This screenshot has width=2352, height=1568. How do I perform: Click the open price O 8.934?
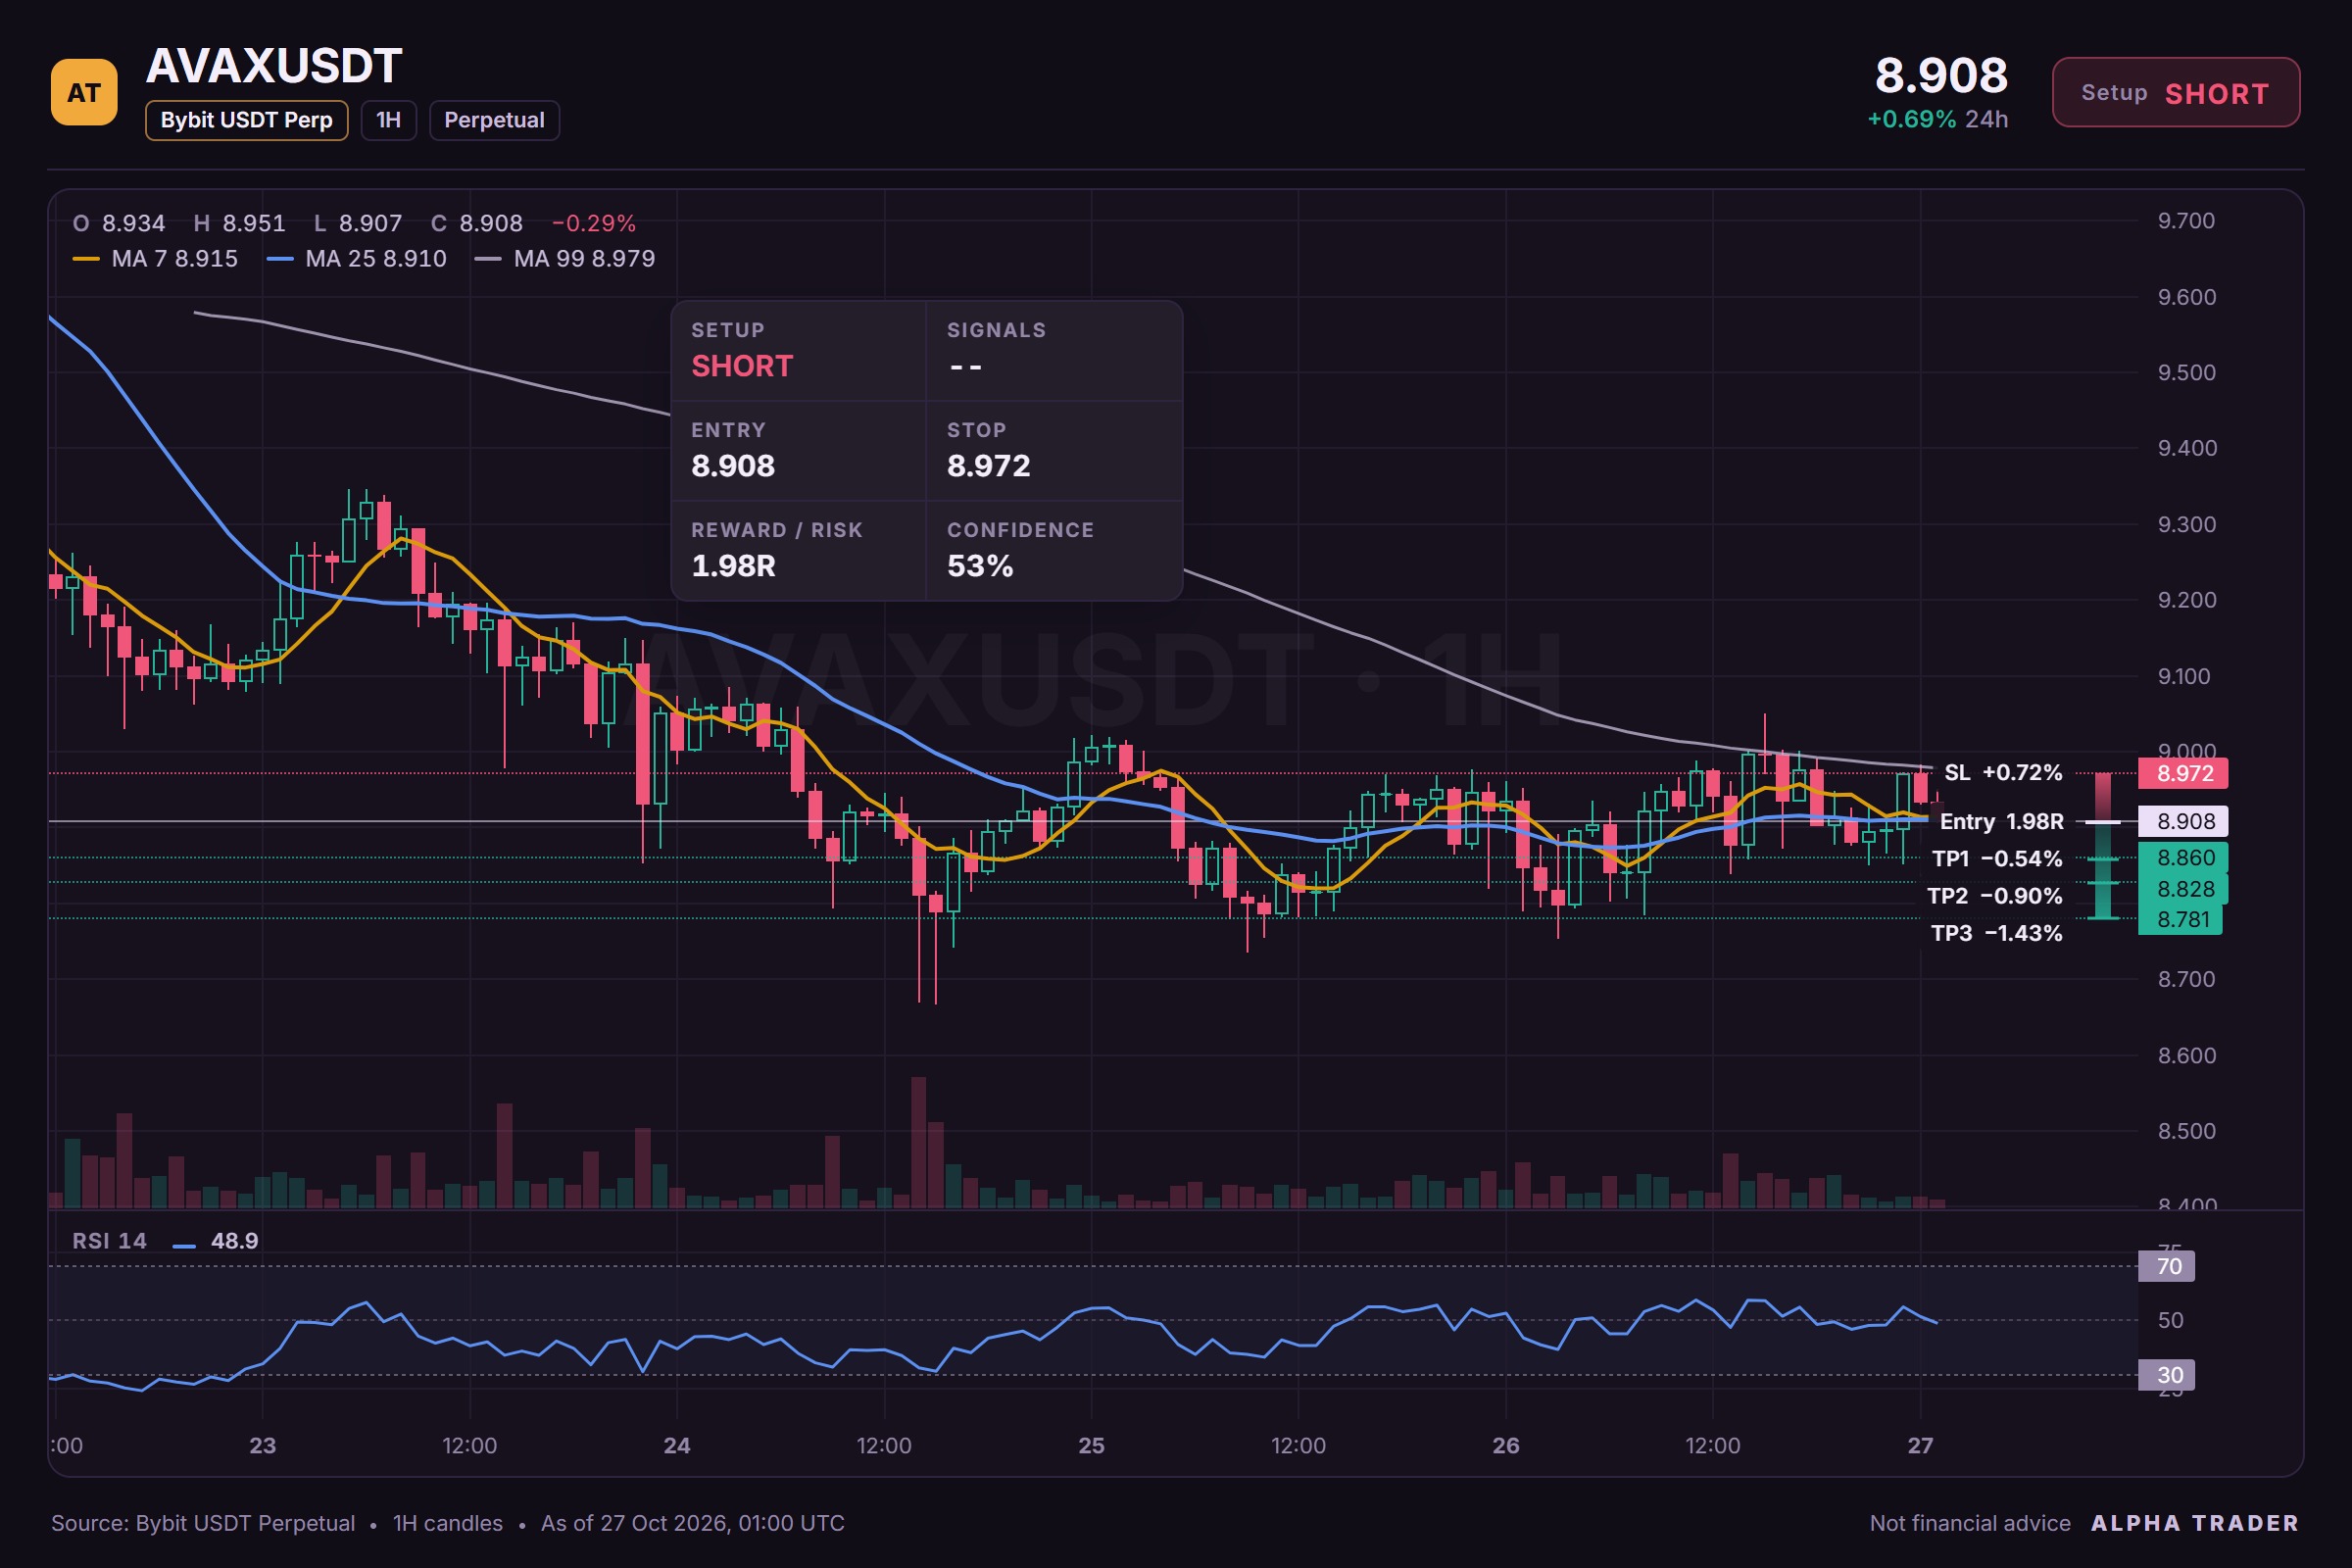[x=119, y=223]
